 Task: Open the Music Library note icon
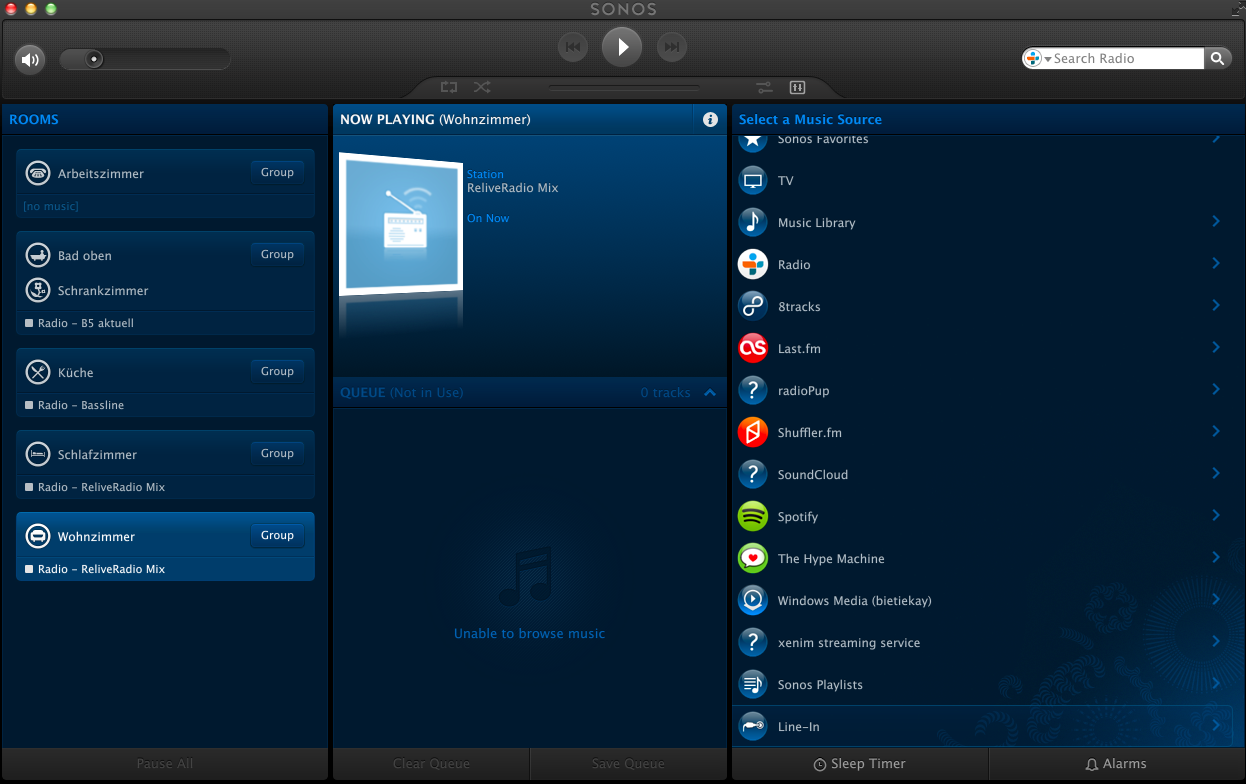752,223
